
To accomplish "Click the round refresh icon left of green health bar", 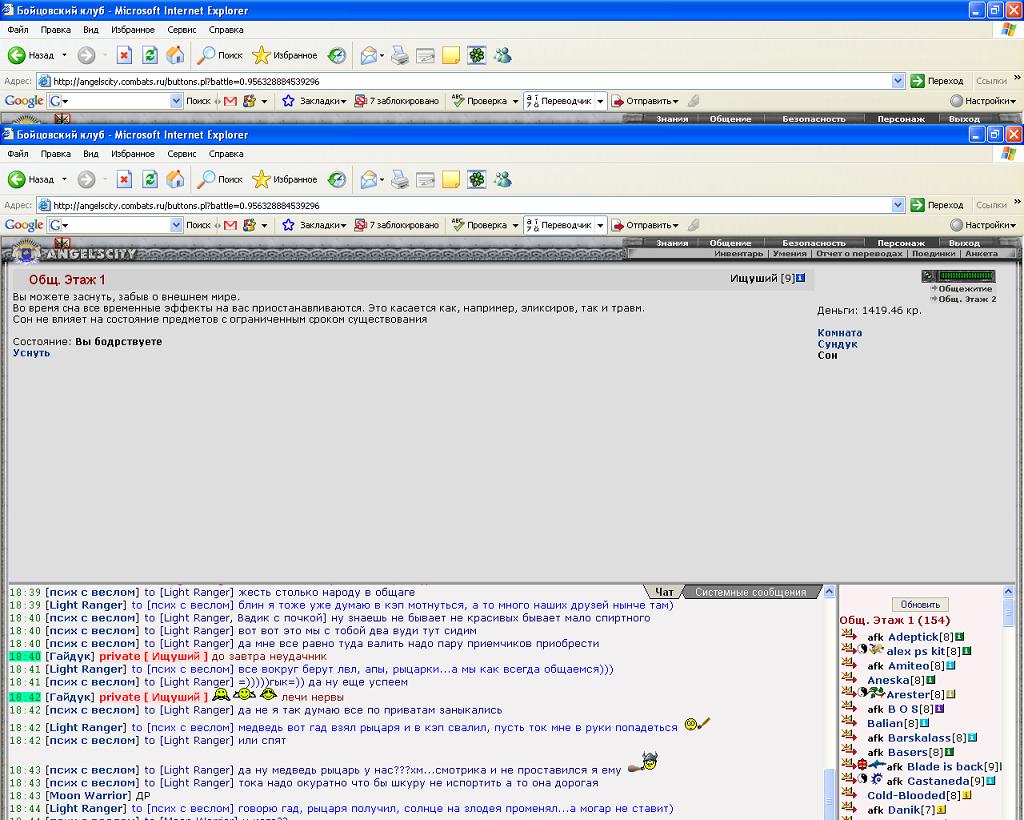I will point(929,276).
